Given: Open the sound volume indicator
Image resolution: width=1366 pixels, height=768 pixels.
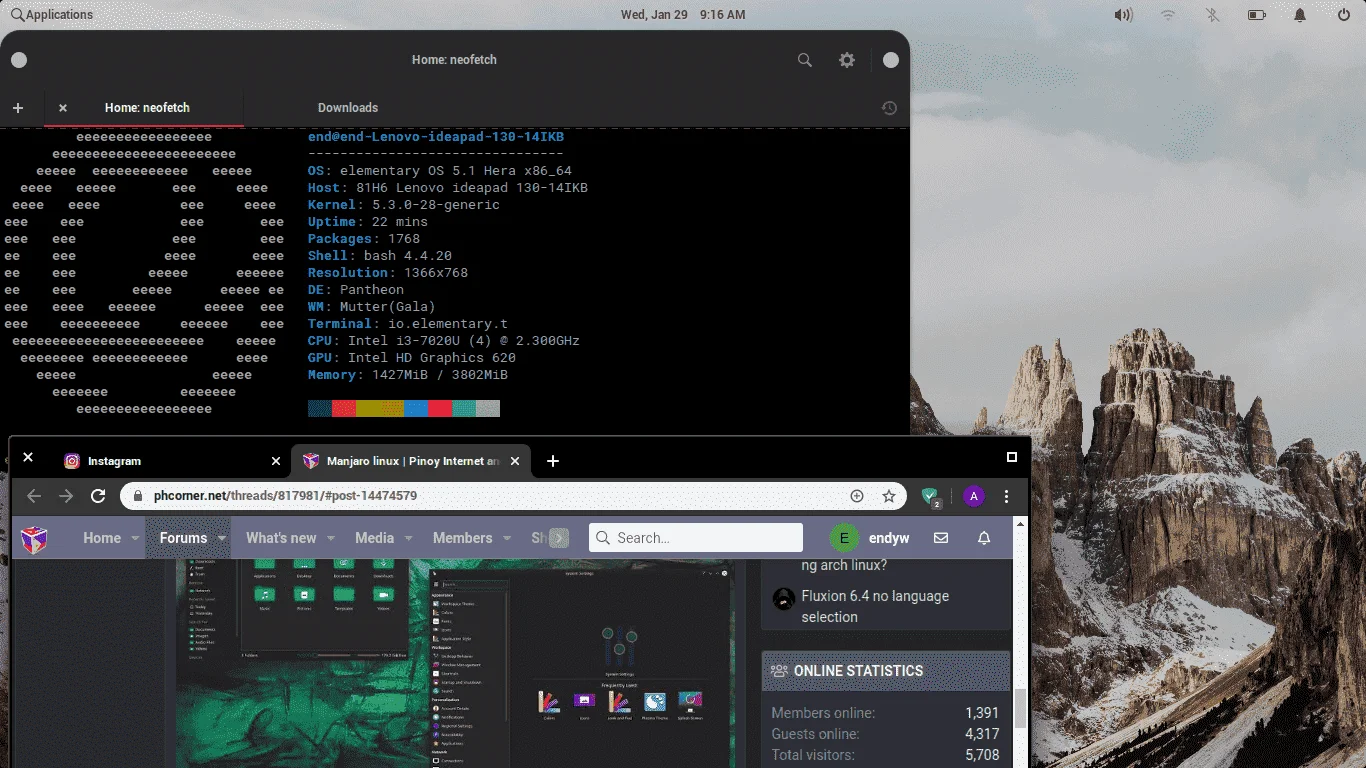Looking at the screenshot, I should (x=1124, y=15).
